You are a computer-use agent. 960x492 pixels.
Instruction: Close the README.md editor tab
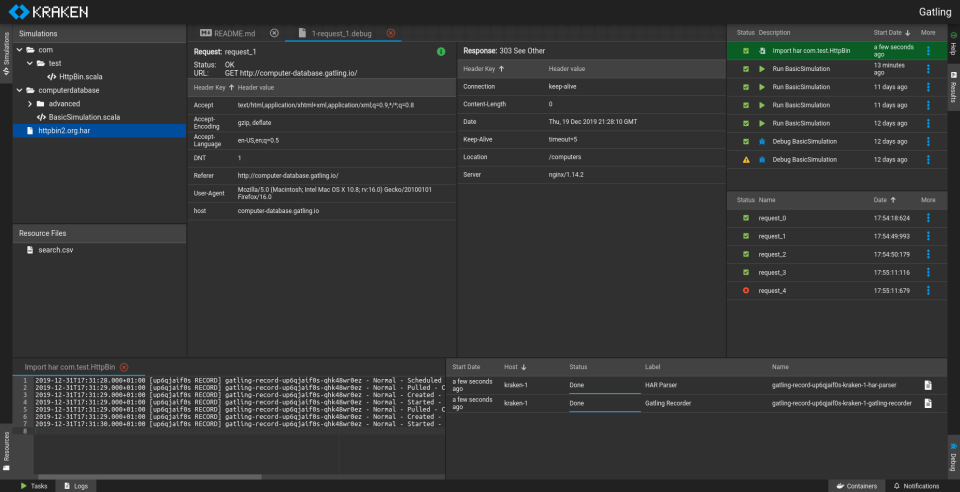coord(274,33)
